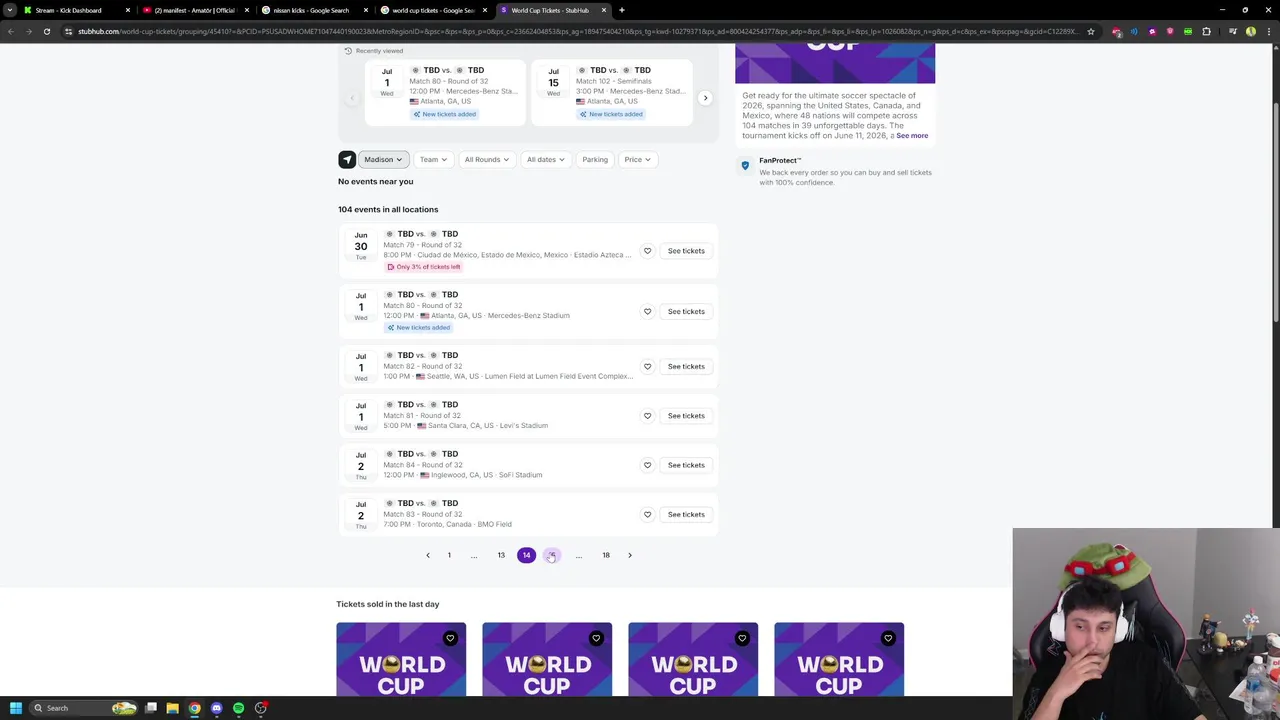Open recently viewed Jul 1 Match 80 card
The image size is (1280, 720).
tap(445, 92)
